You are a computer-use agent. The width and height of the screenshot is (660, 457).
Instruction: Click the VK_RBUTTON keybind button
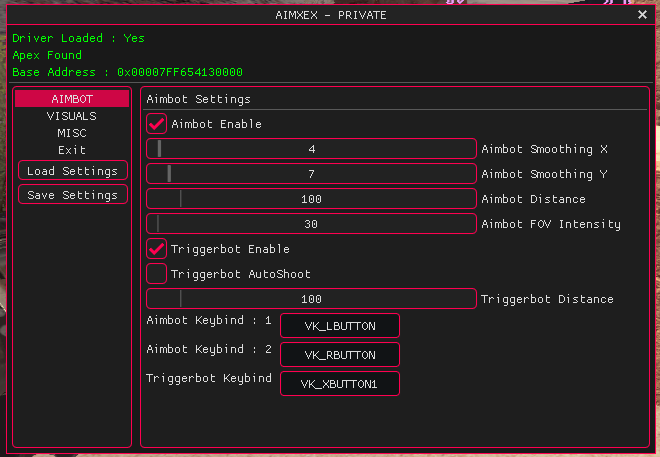click(x=340, y=355)
